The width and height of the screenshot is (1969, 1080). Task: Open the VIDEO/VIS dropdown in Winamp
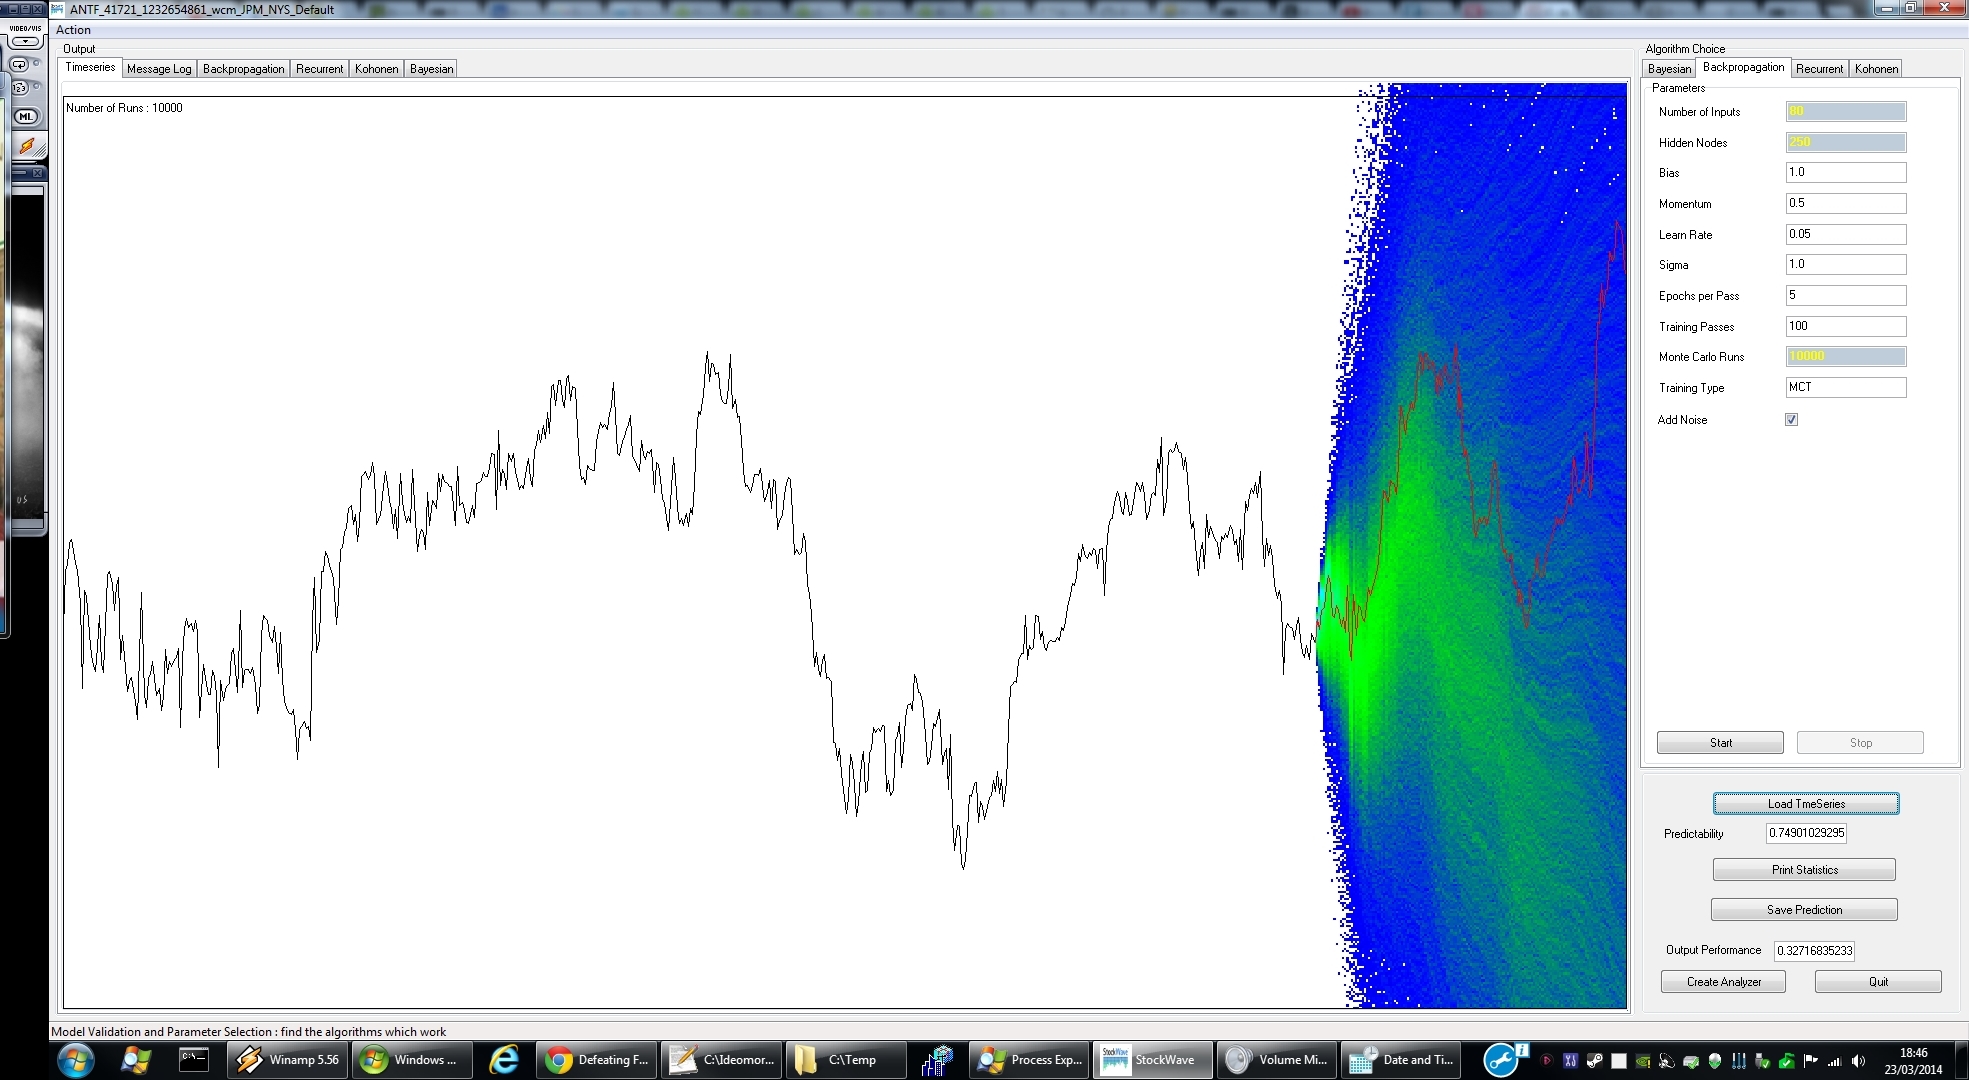[x=25, y=42]
